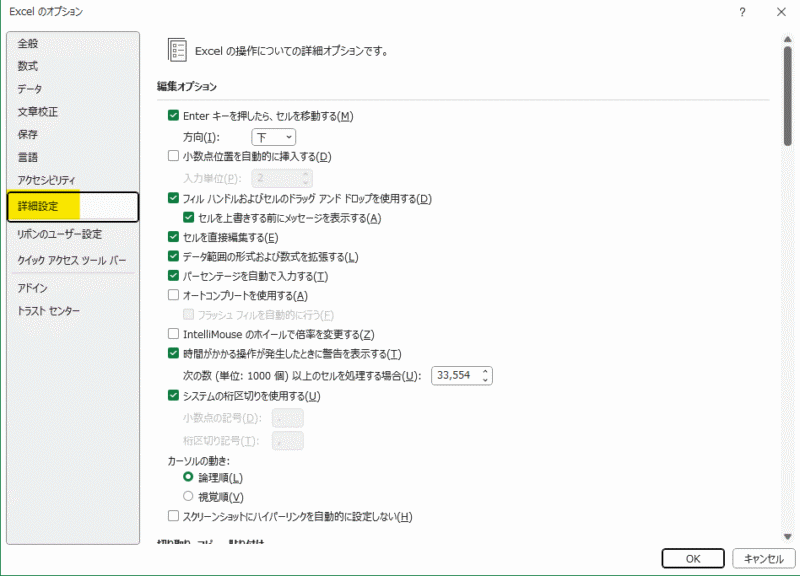Click the '編集オプション' section heading
The height and width of the screenshot is (576, 800).
coord(187,86)
